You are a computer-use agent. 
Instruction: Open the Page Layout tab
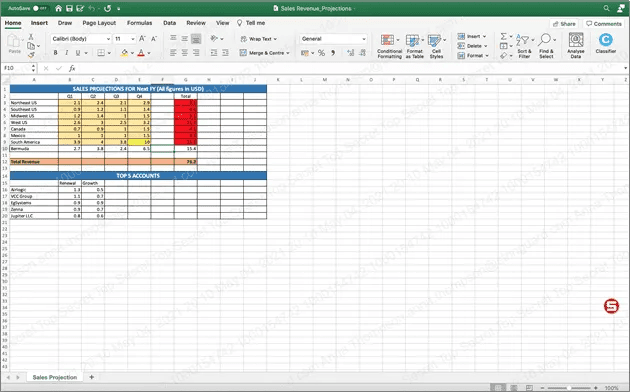[99, 23]
